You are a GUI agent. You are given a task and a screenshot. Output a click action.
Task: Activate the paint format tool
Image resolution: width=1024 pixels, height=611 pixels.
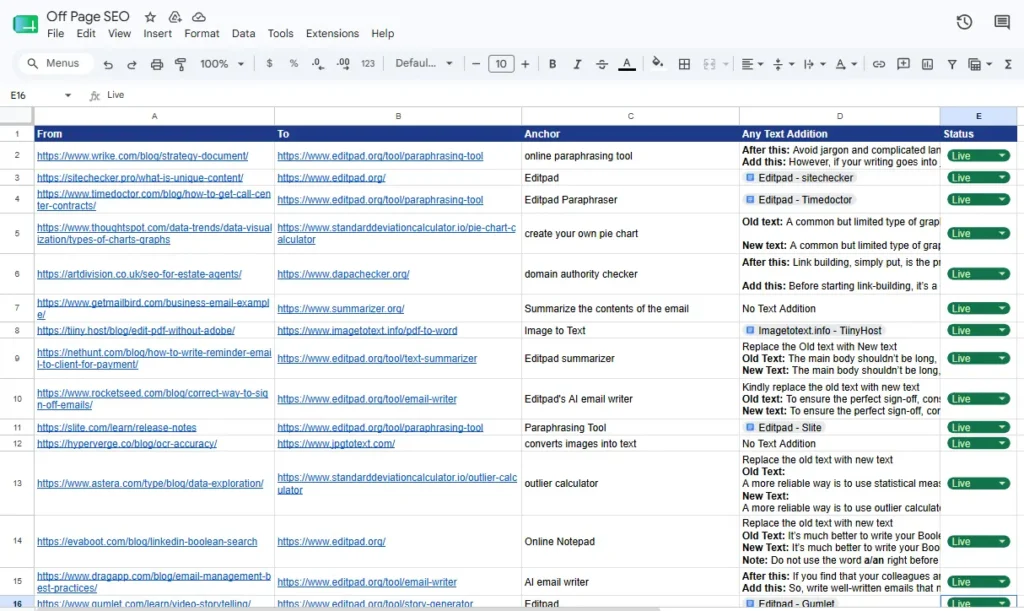[180, 64]
